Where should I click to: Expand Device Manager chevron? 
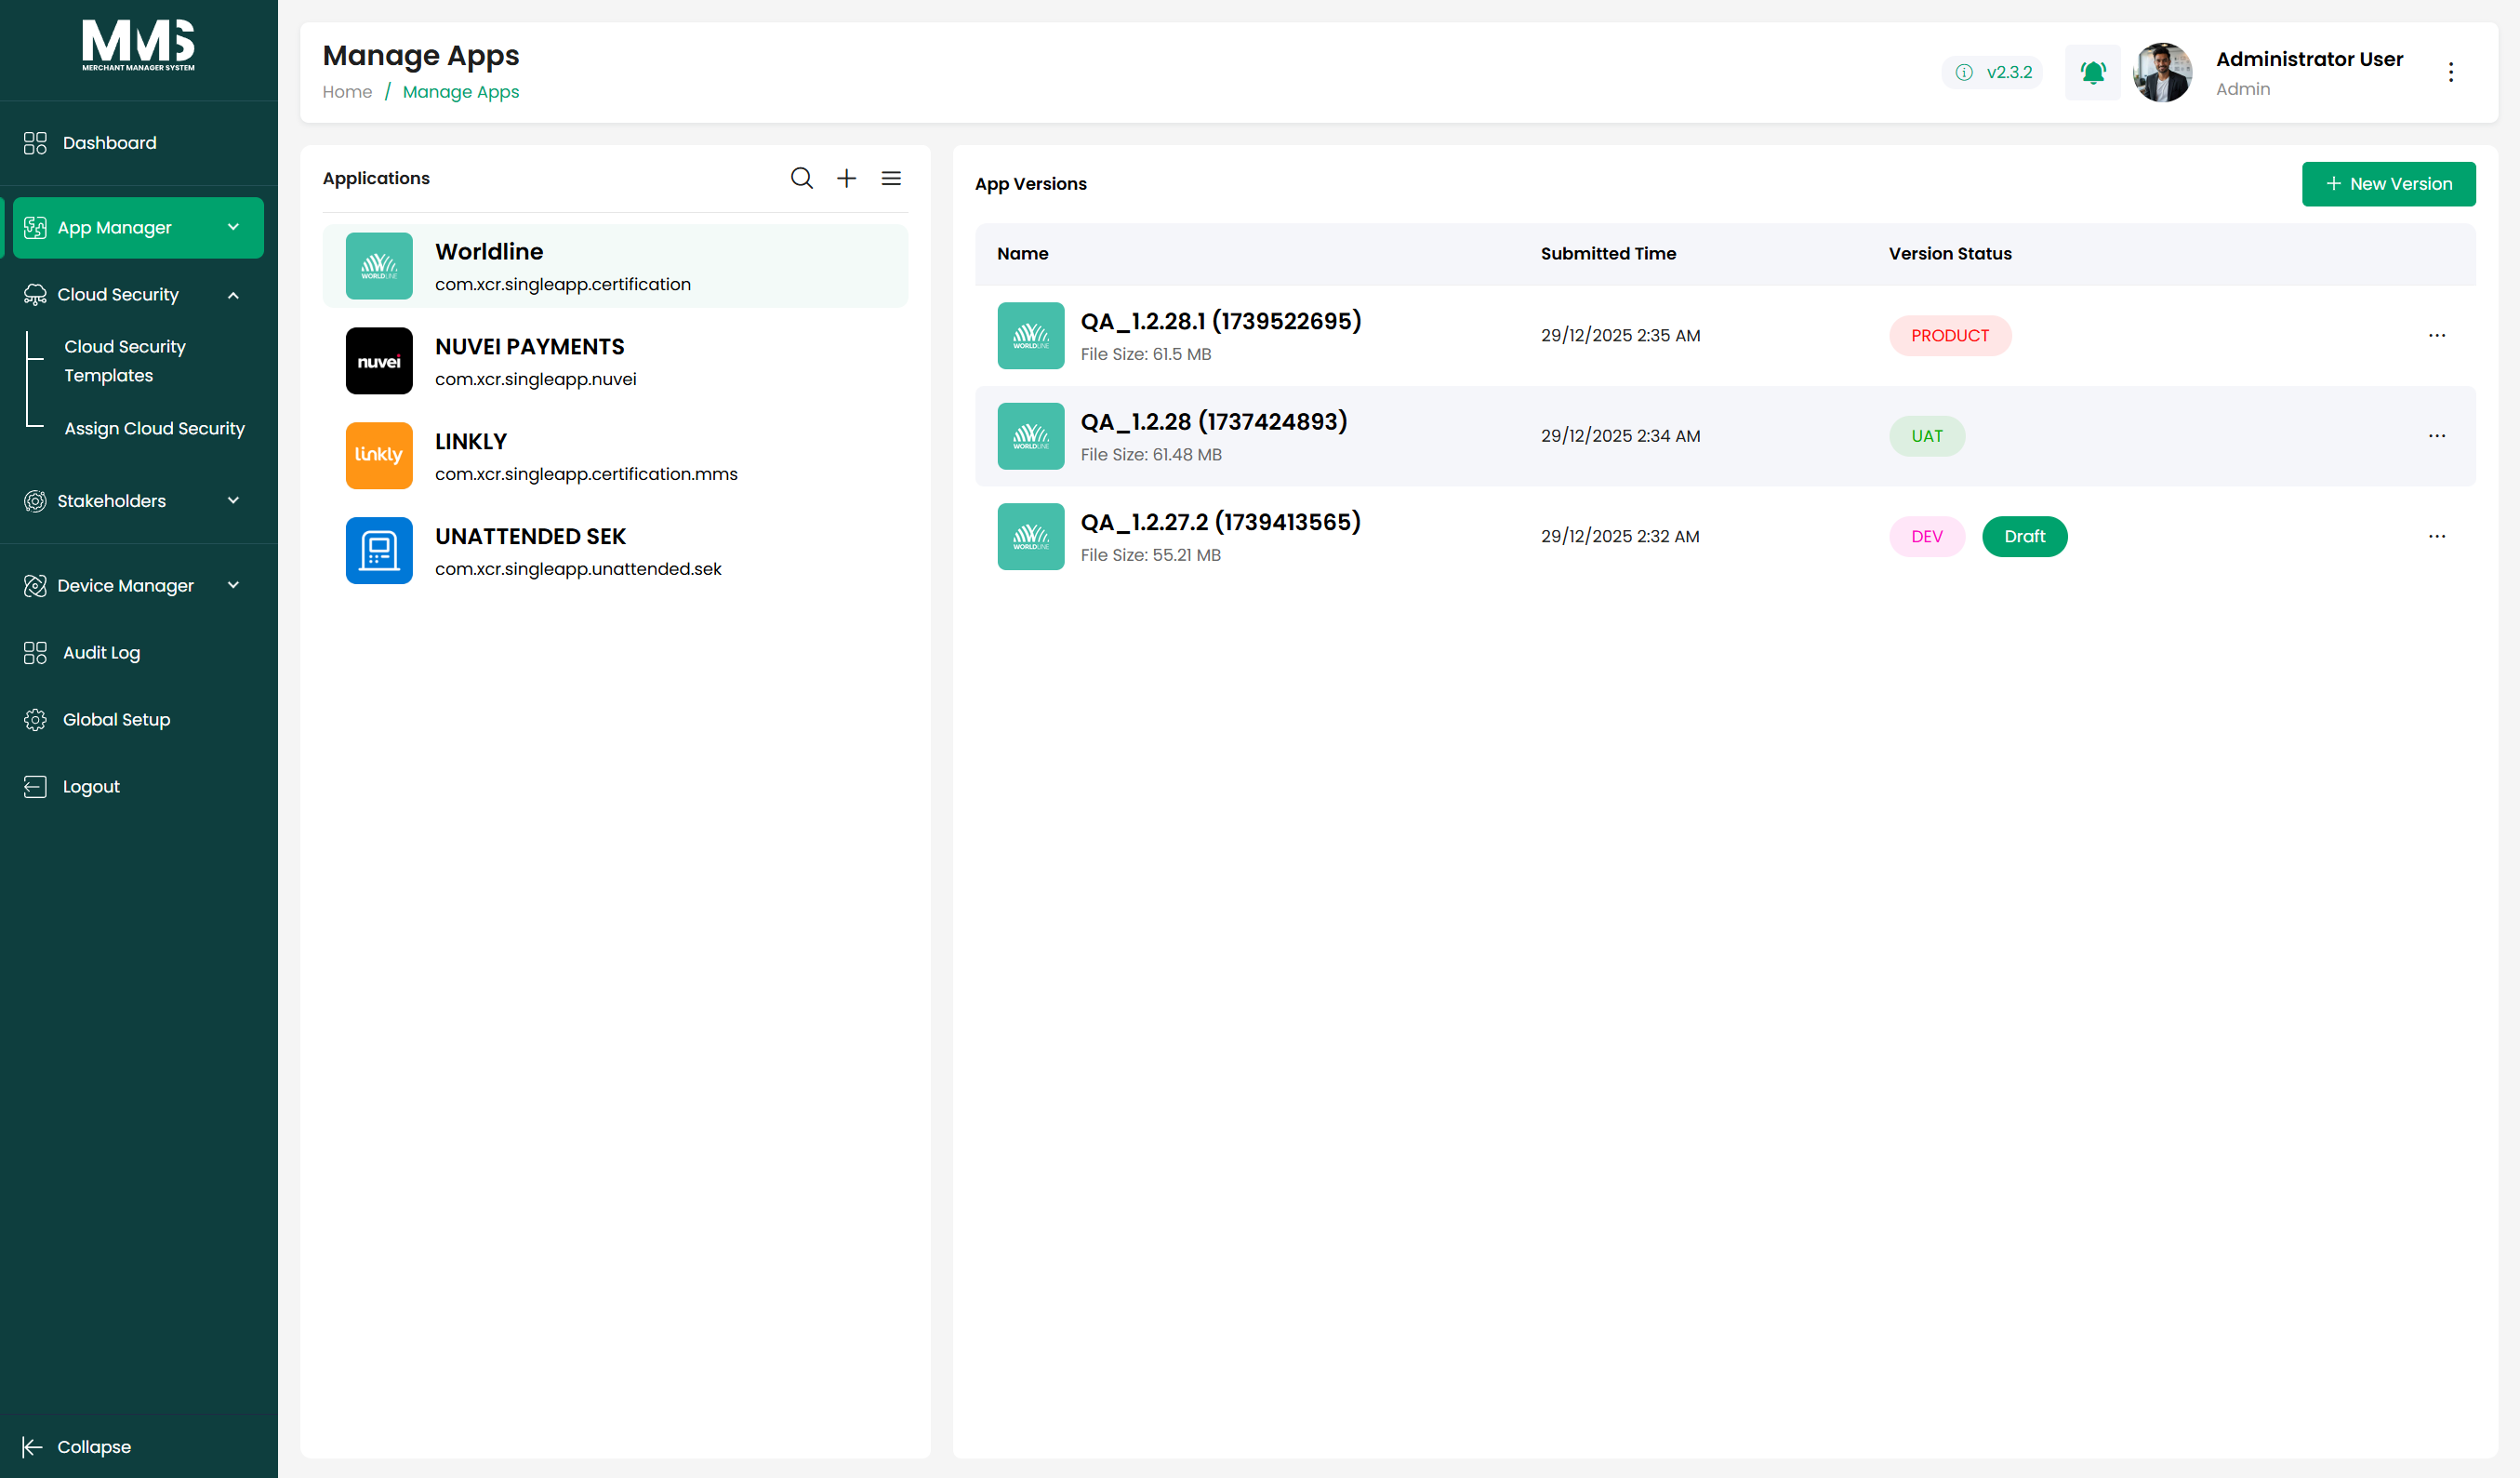coord(233,585)
